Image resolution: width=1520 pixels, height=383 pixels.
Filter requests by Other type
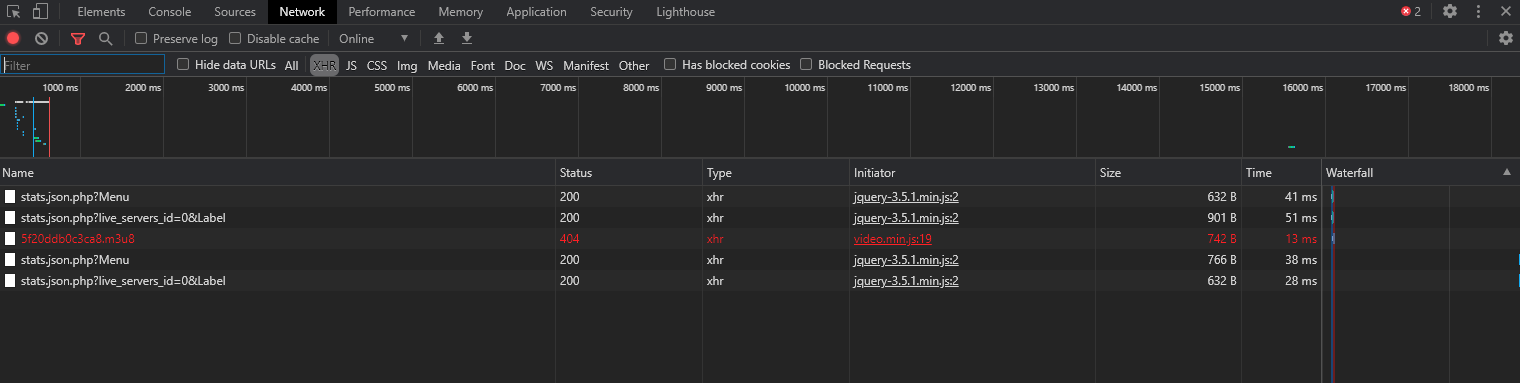coord(634,65)
